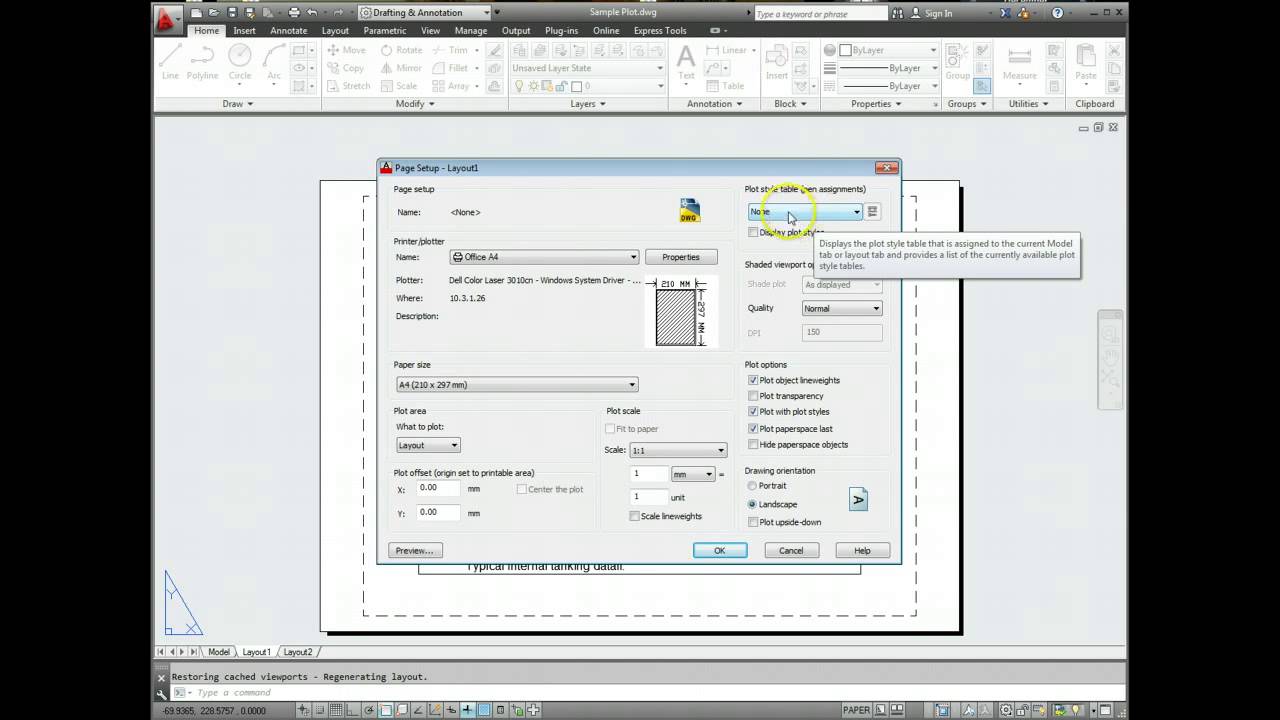Select the Circle tool in ribbon
The image size is (1280, 720).
coord(240,60)
